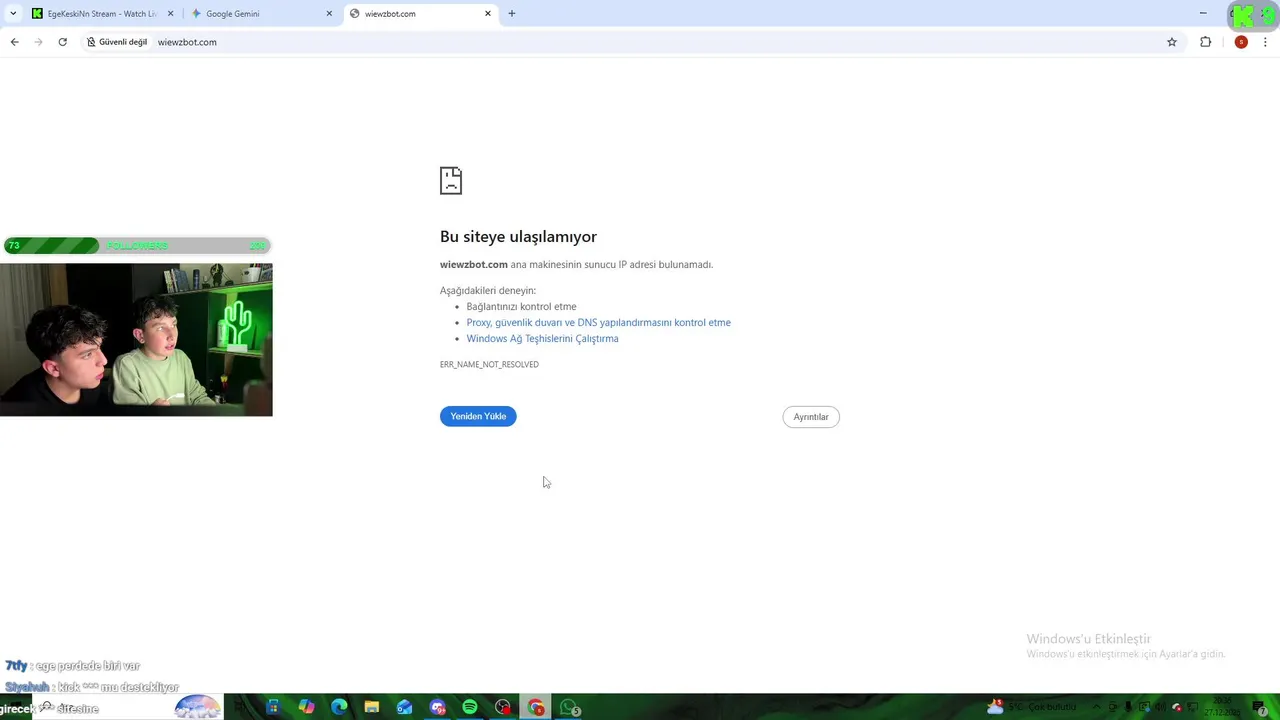Click the microphone tray icon
The height and width of the screenshot is (720, 1280).
(1128, 707)
